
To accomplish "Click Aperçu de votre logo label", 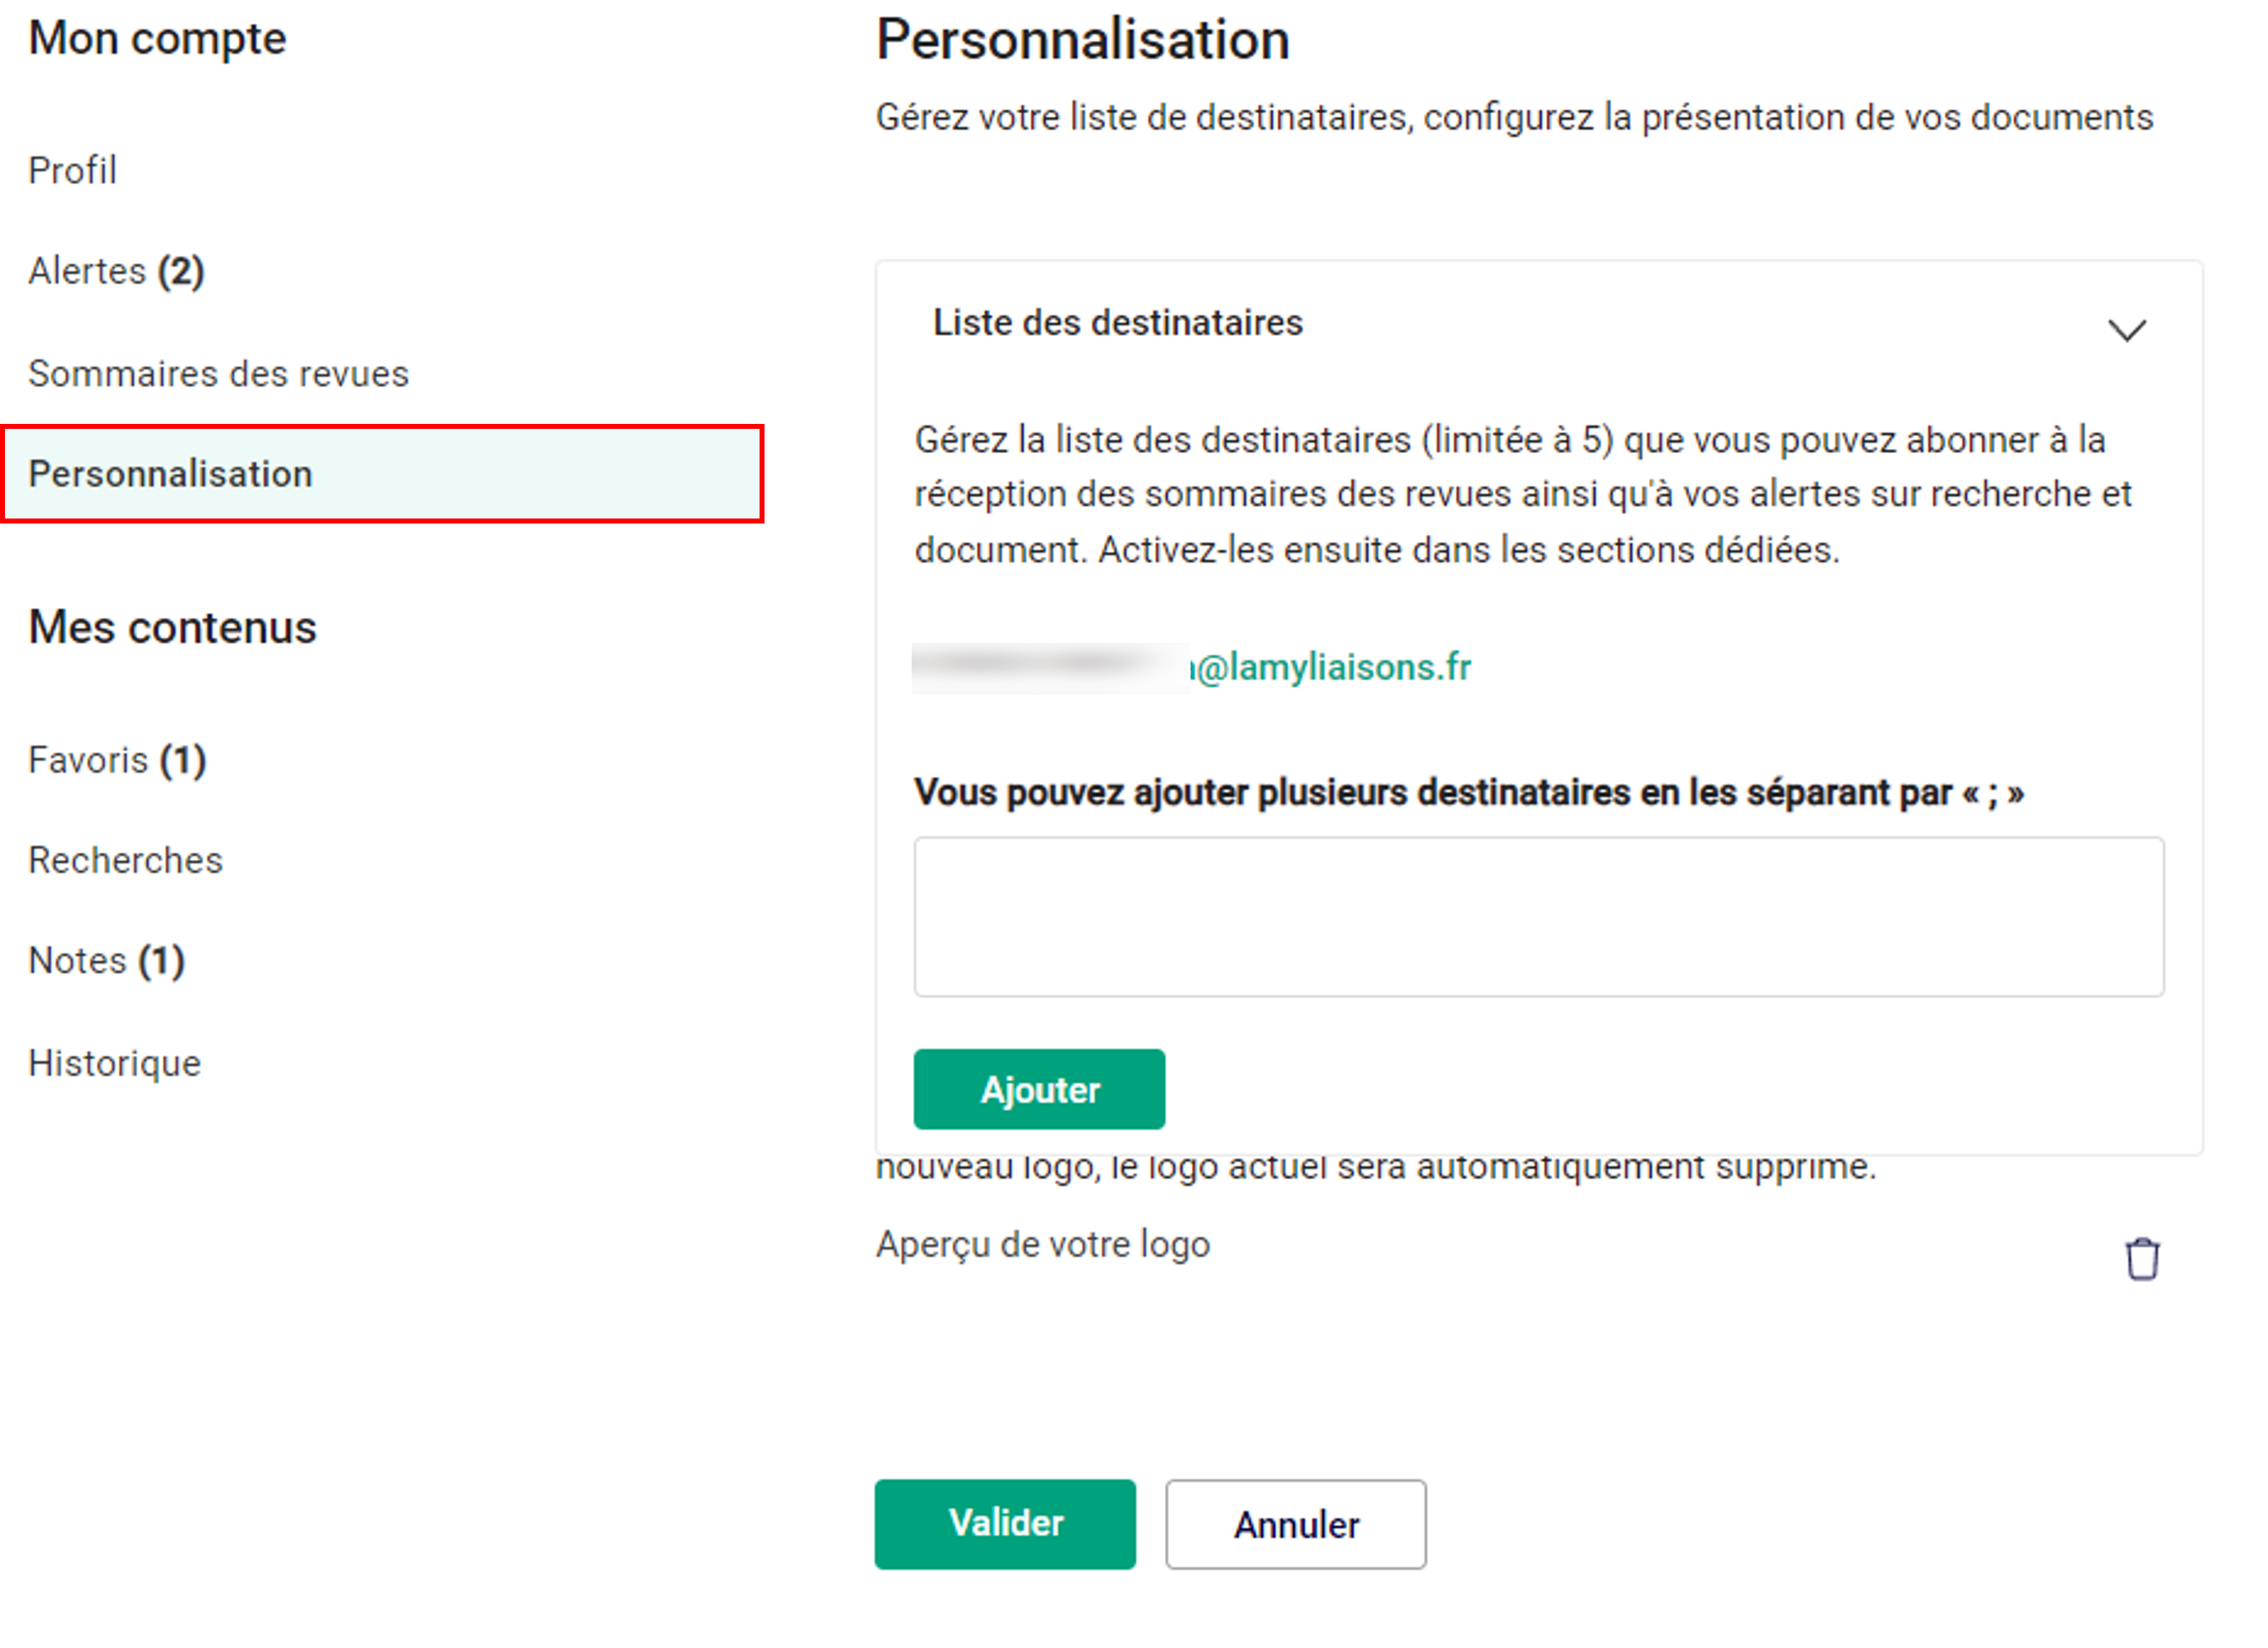I will coord(1043,1243).
